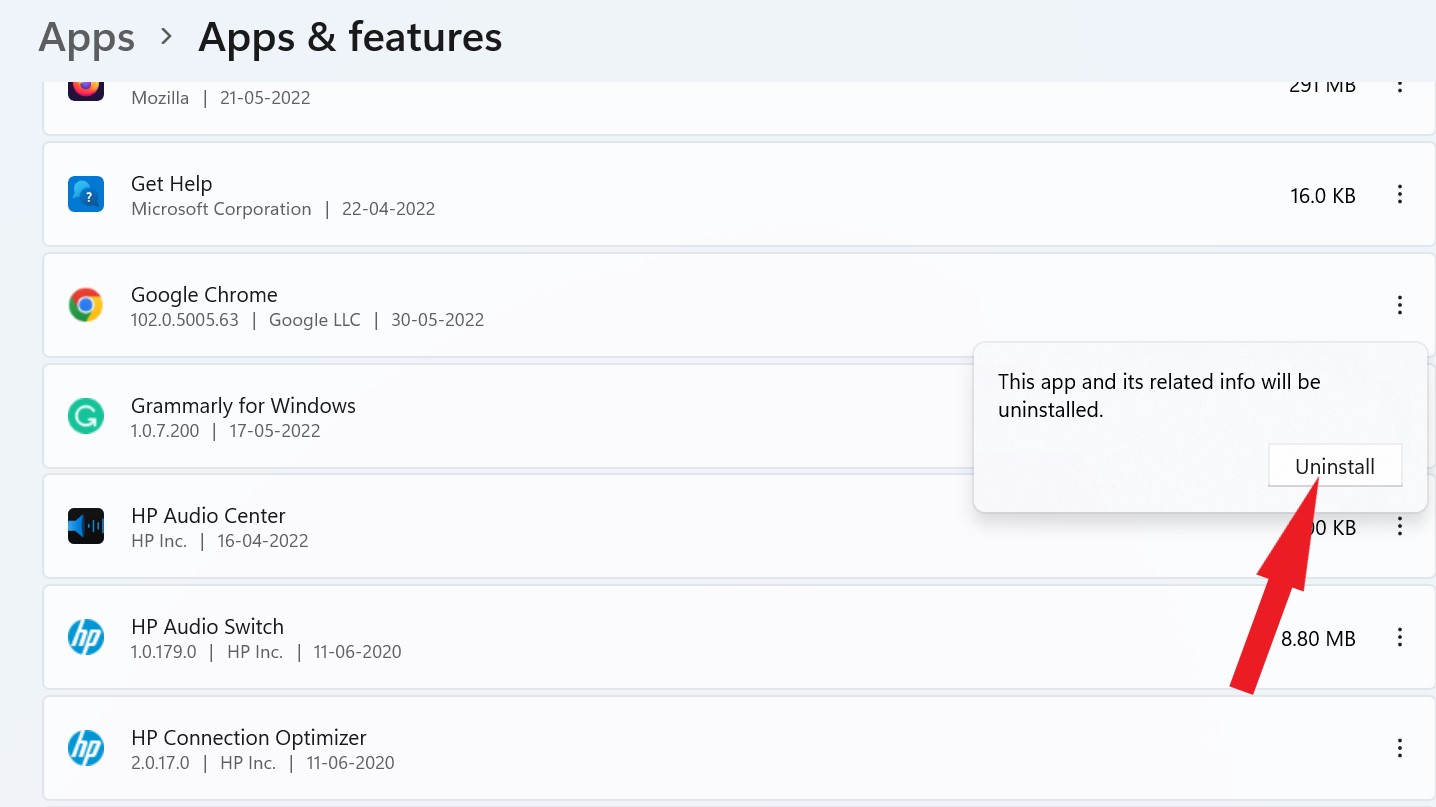Viewport: 1436px width, 807px height.
Task: Click the Apps & features page heading
Action: (x=350, y=38)
